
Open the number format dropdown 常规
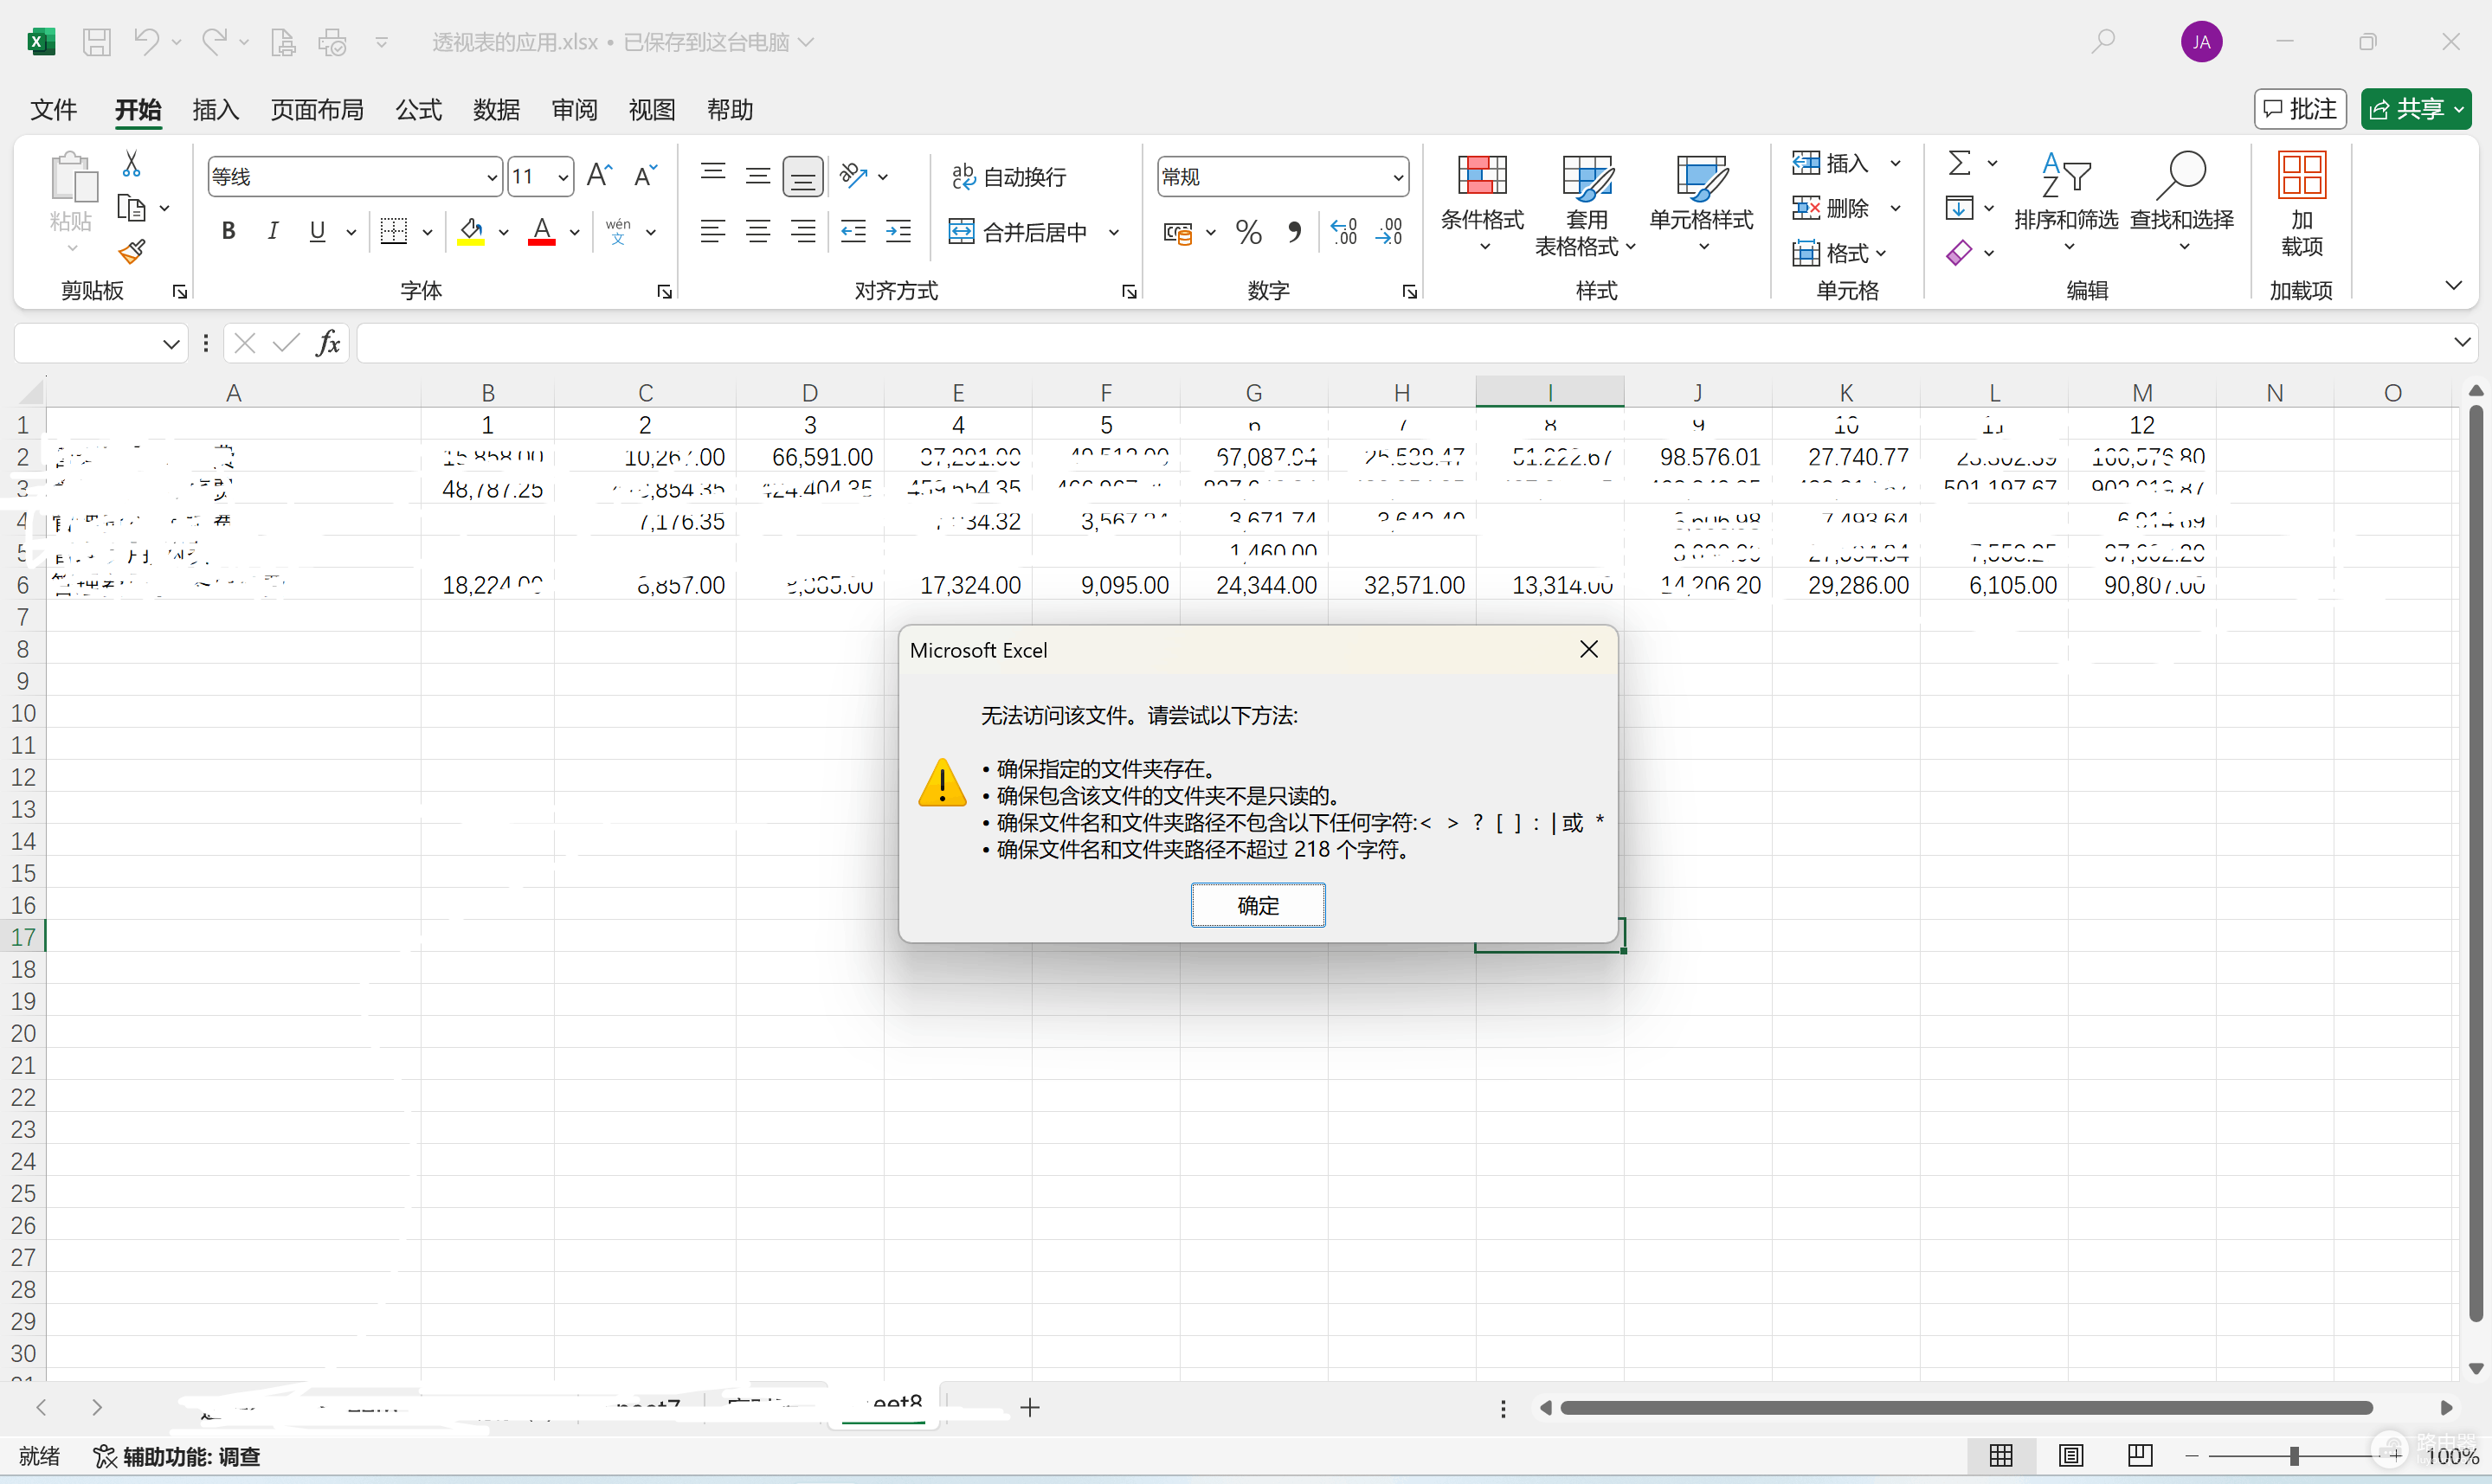pyautogui.click(x=1398, y=177)
